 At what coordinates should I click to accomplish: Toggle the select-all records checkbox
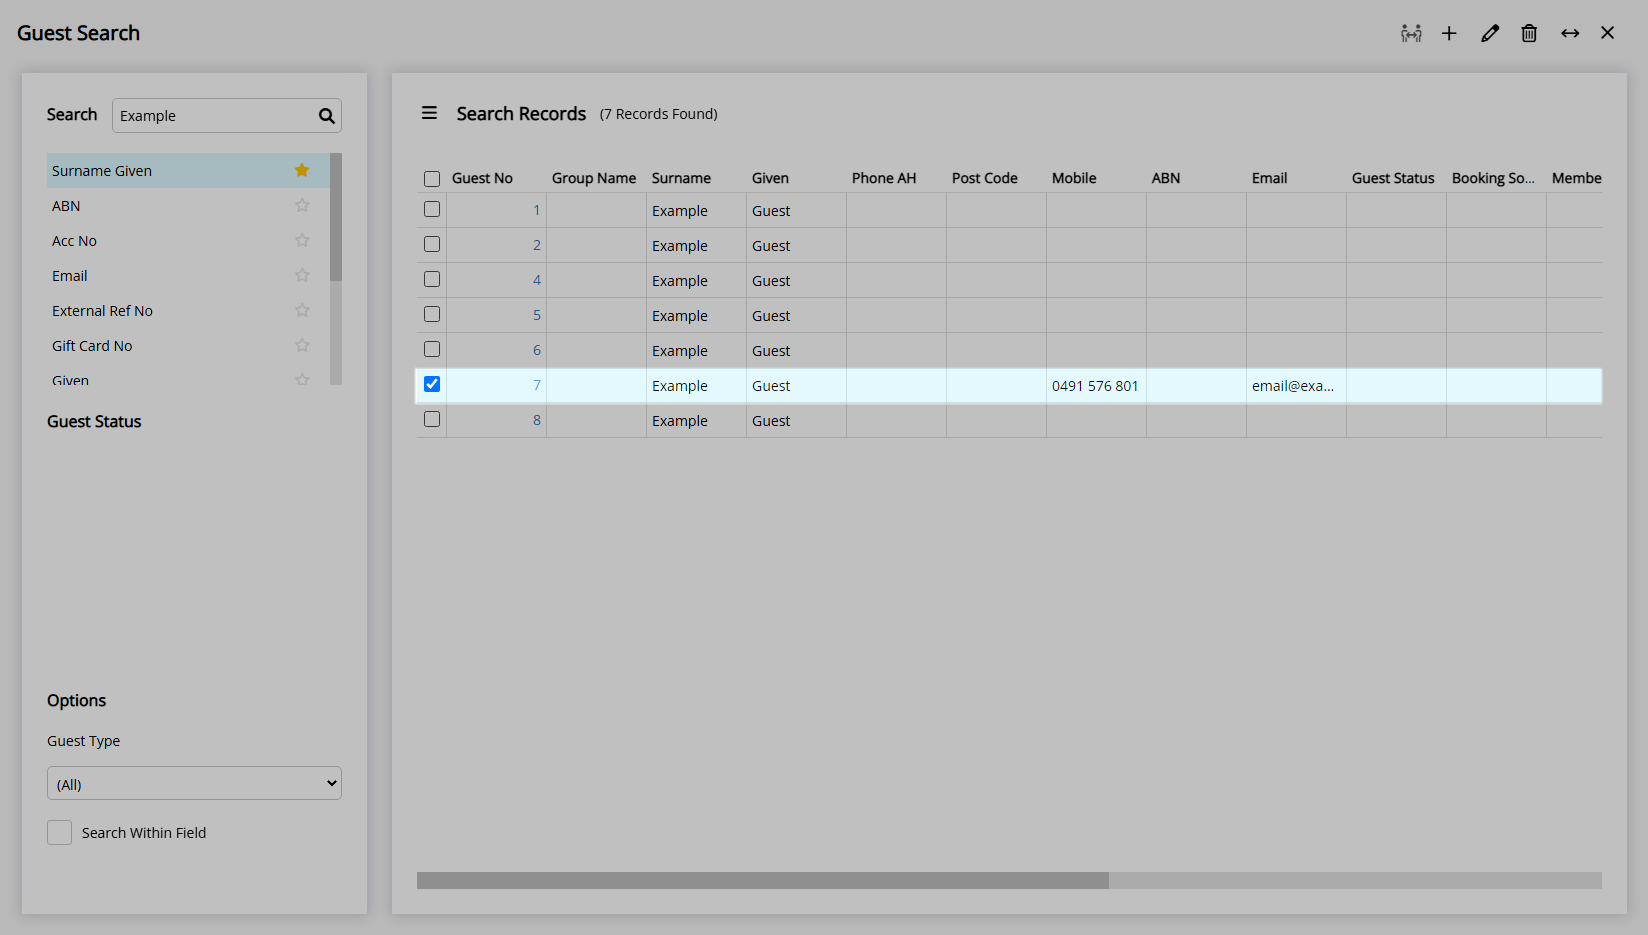point(432,179)
